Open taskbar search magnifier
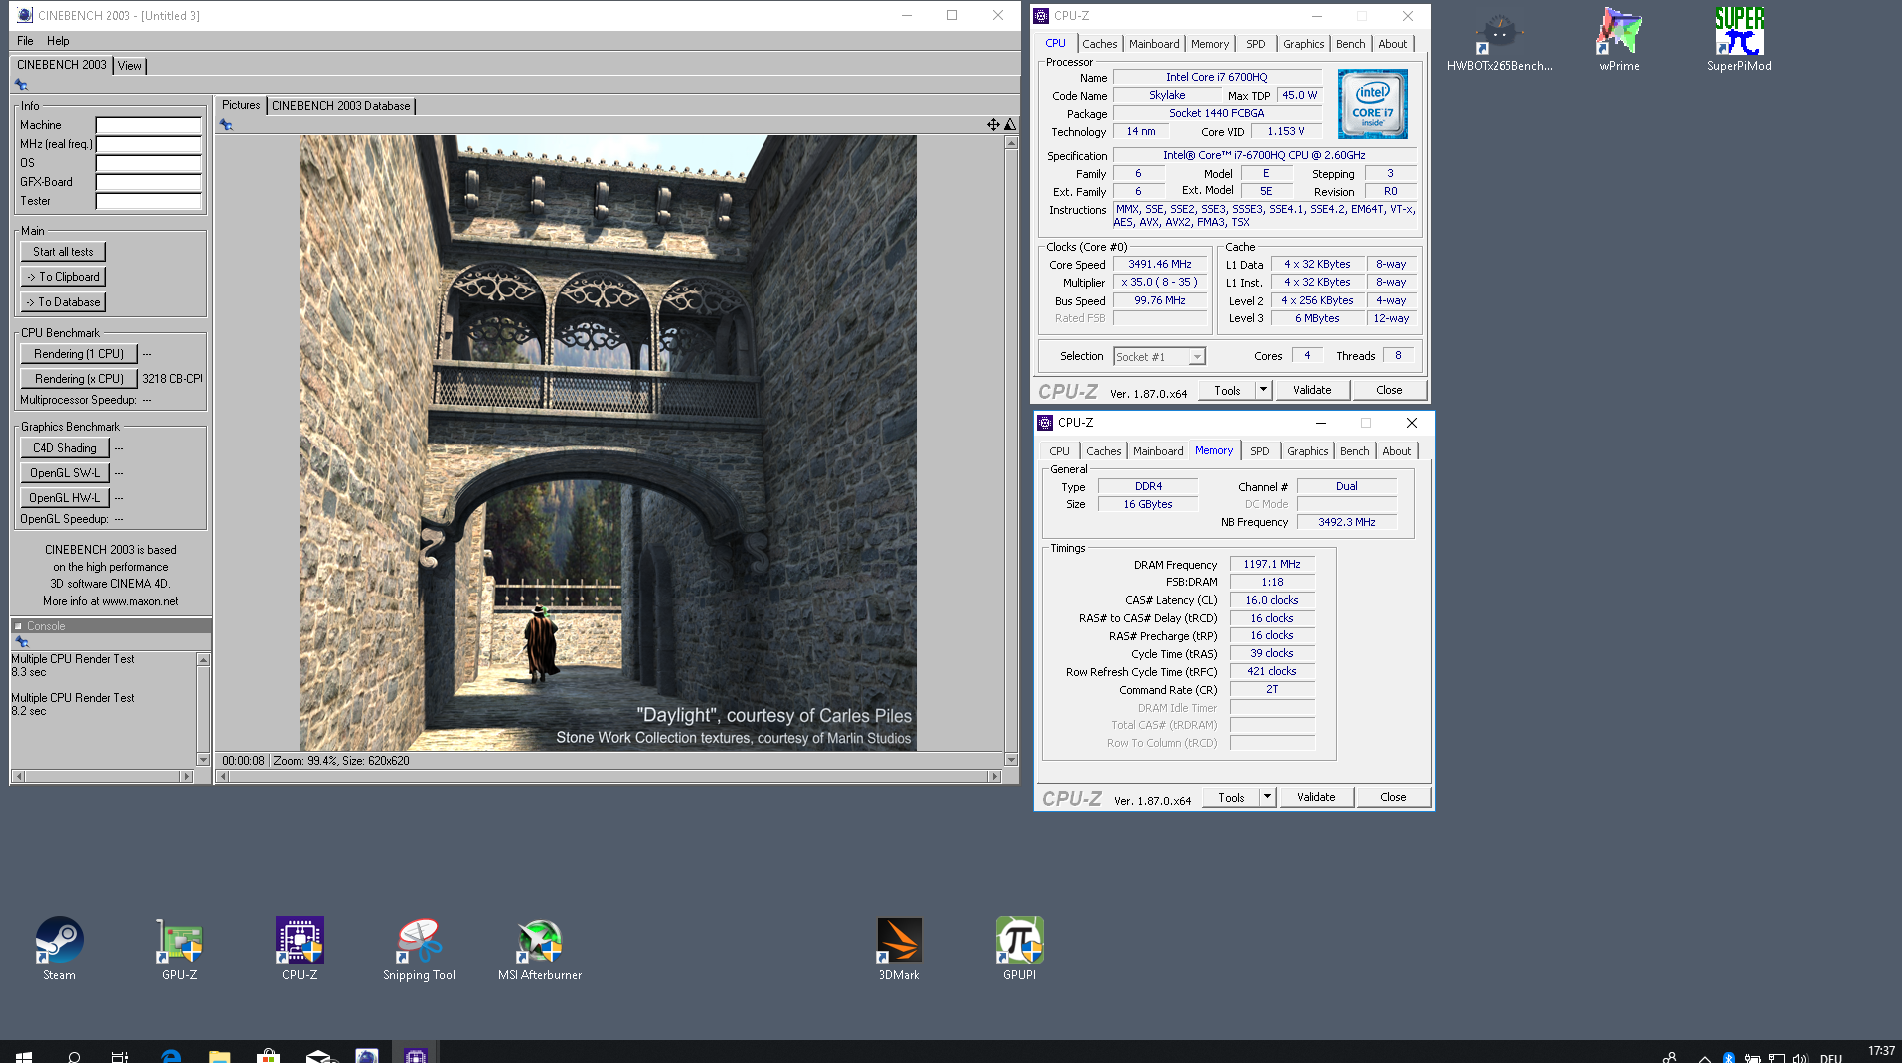Viewport: 1902px width, 1063px height. (x=73, y=1055)
